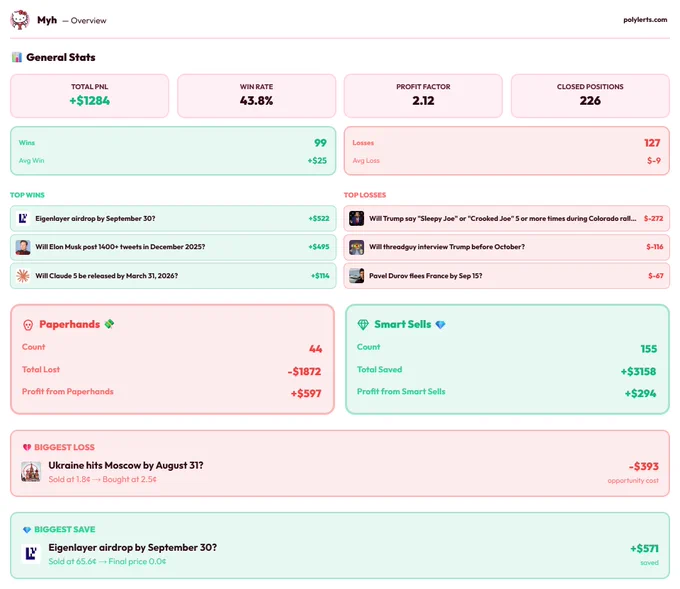Click the Total PNL card showing +$1284
The image size is (680, 589).
pos(89,96)
